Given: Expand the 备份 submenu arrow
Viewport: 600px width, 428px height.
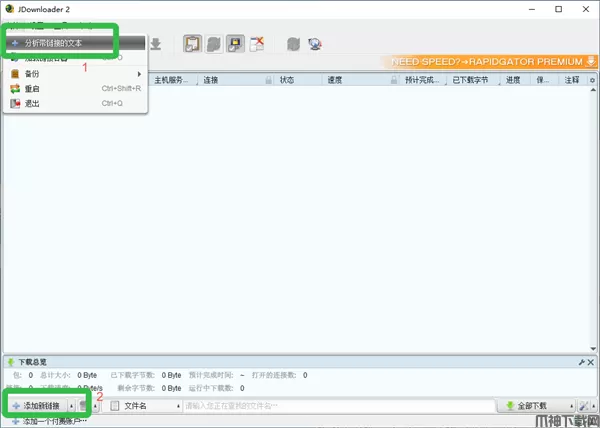Looking at the screenshot, I should (x=139, y=74).
